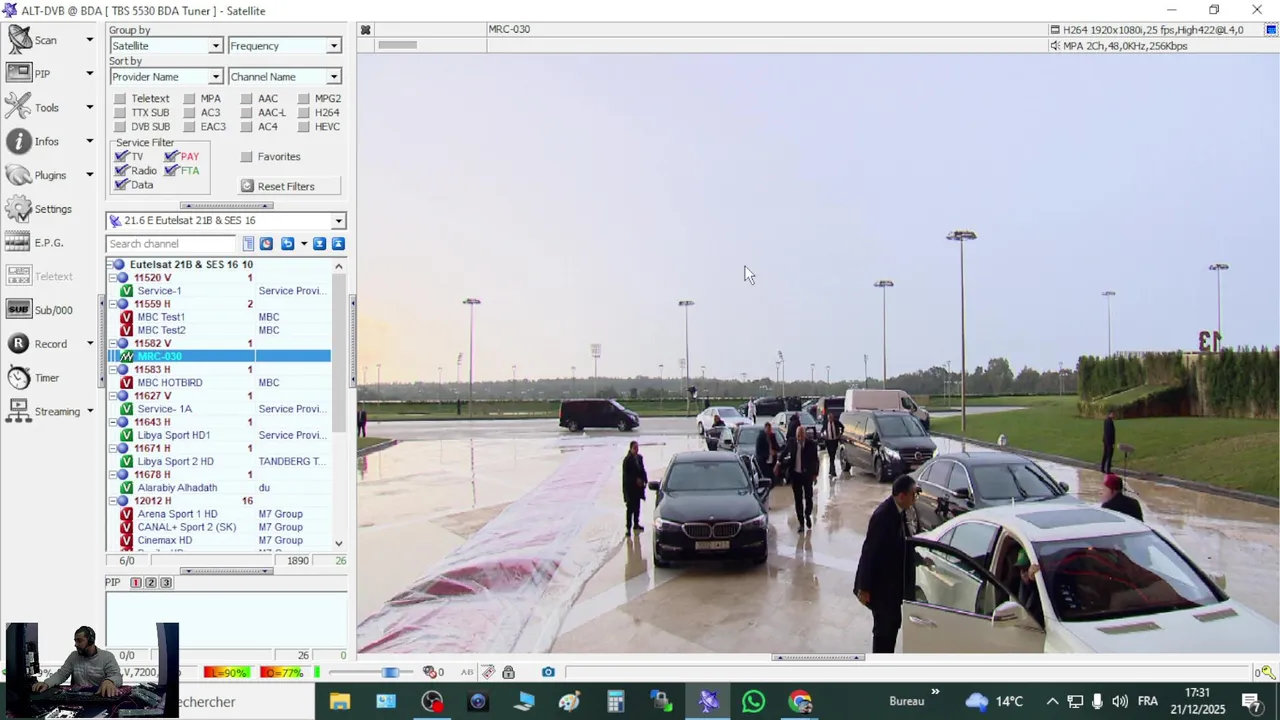The width and height of the screenshot is (1280, 720).
Task: Enable the HEVC filter checkbox
Action: click(303, 127)
